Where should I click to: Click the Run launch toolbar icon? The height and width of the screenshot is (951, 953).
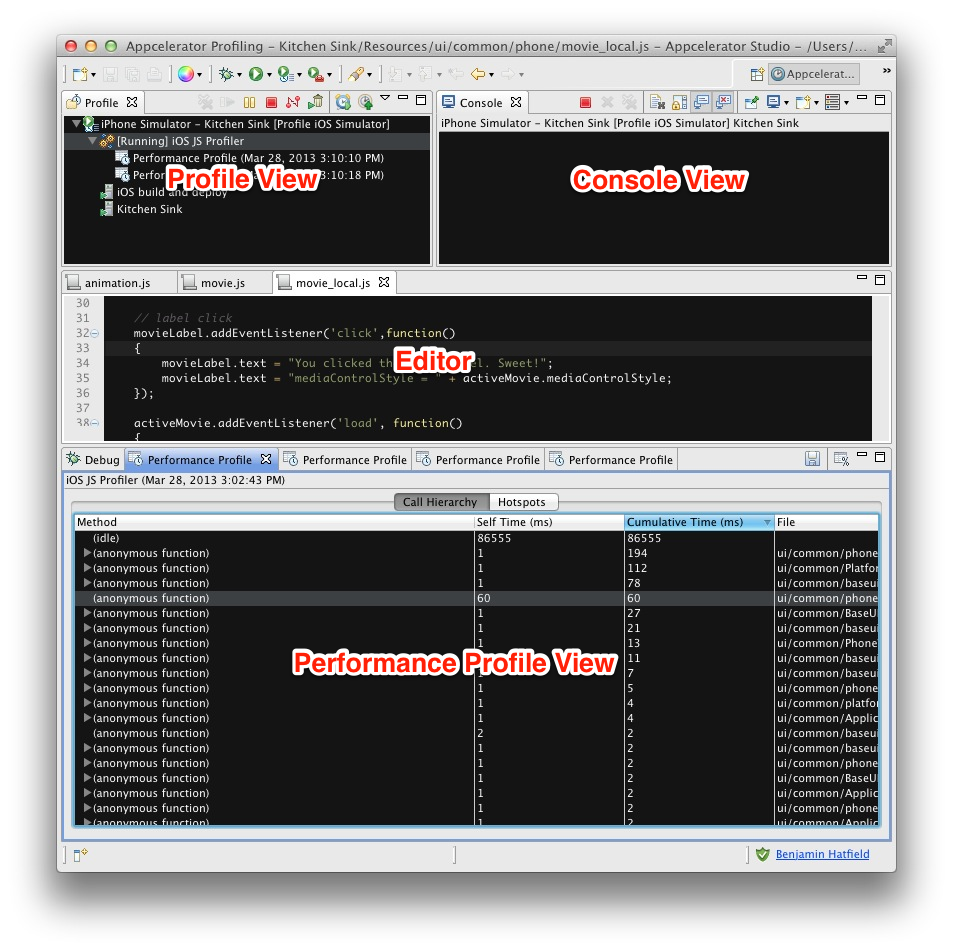click(x=256, y=74)
